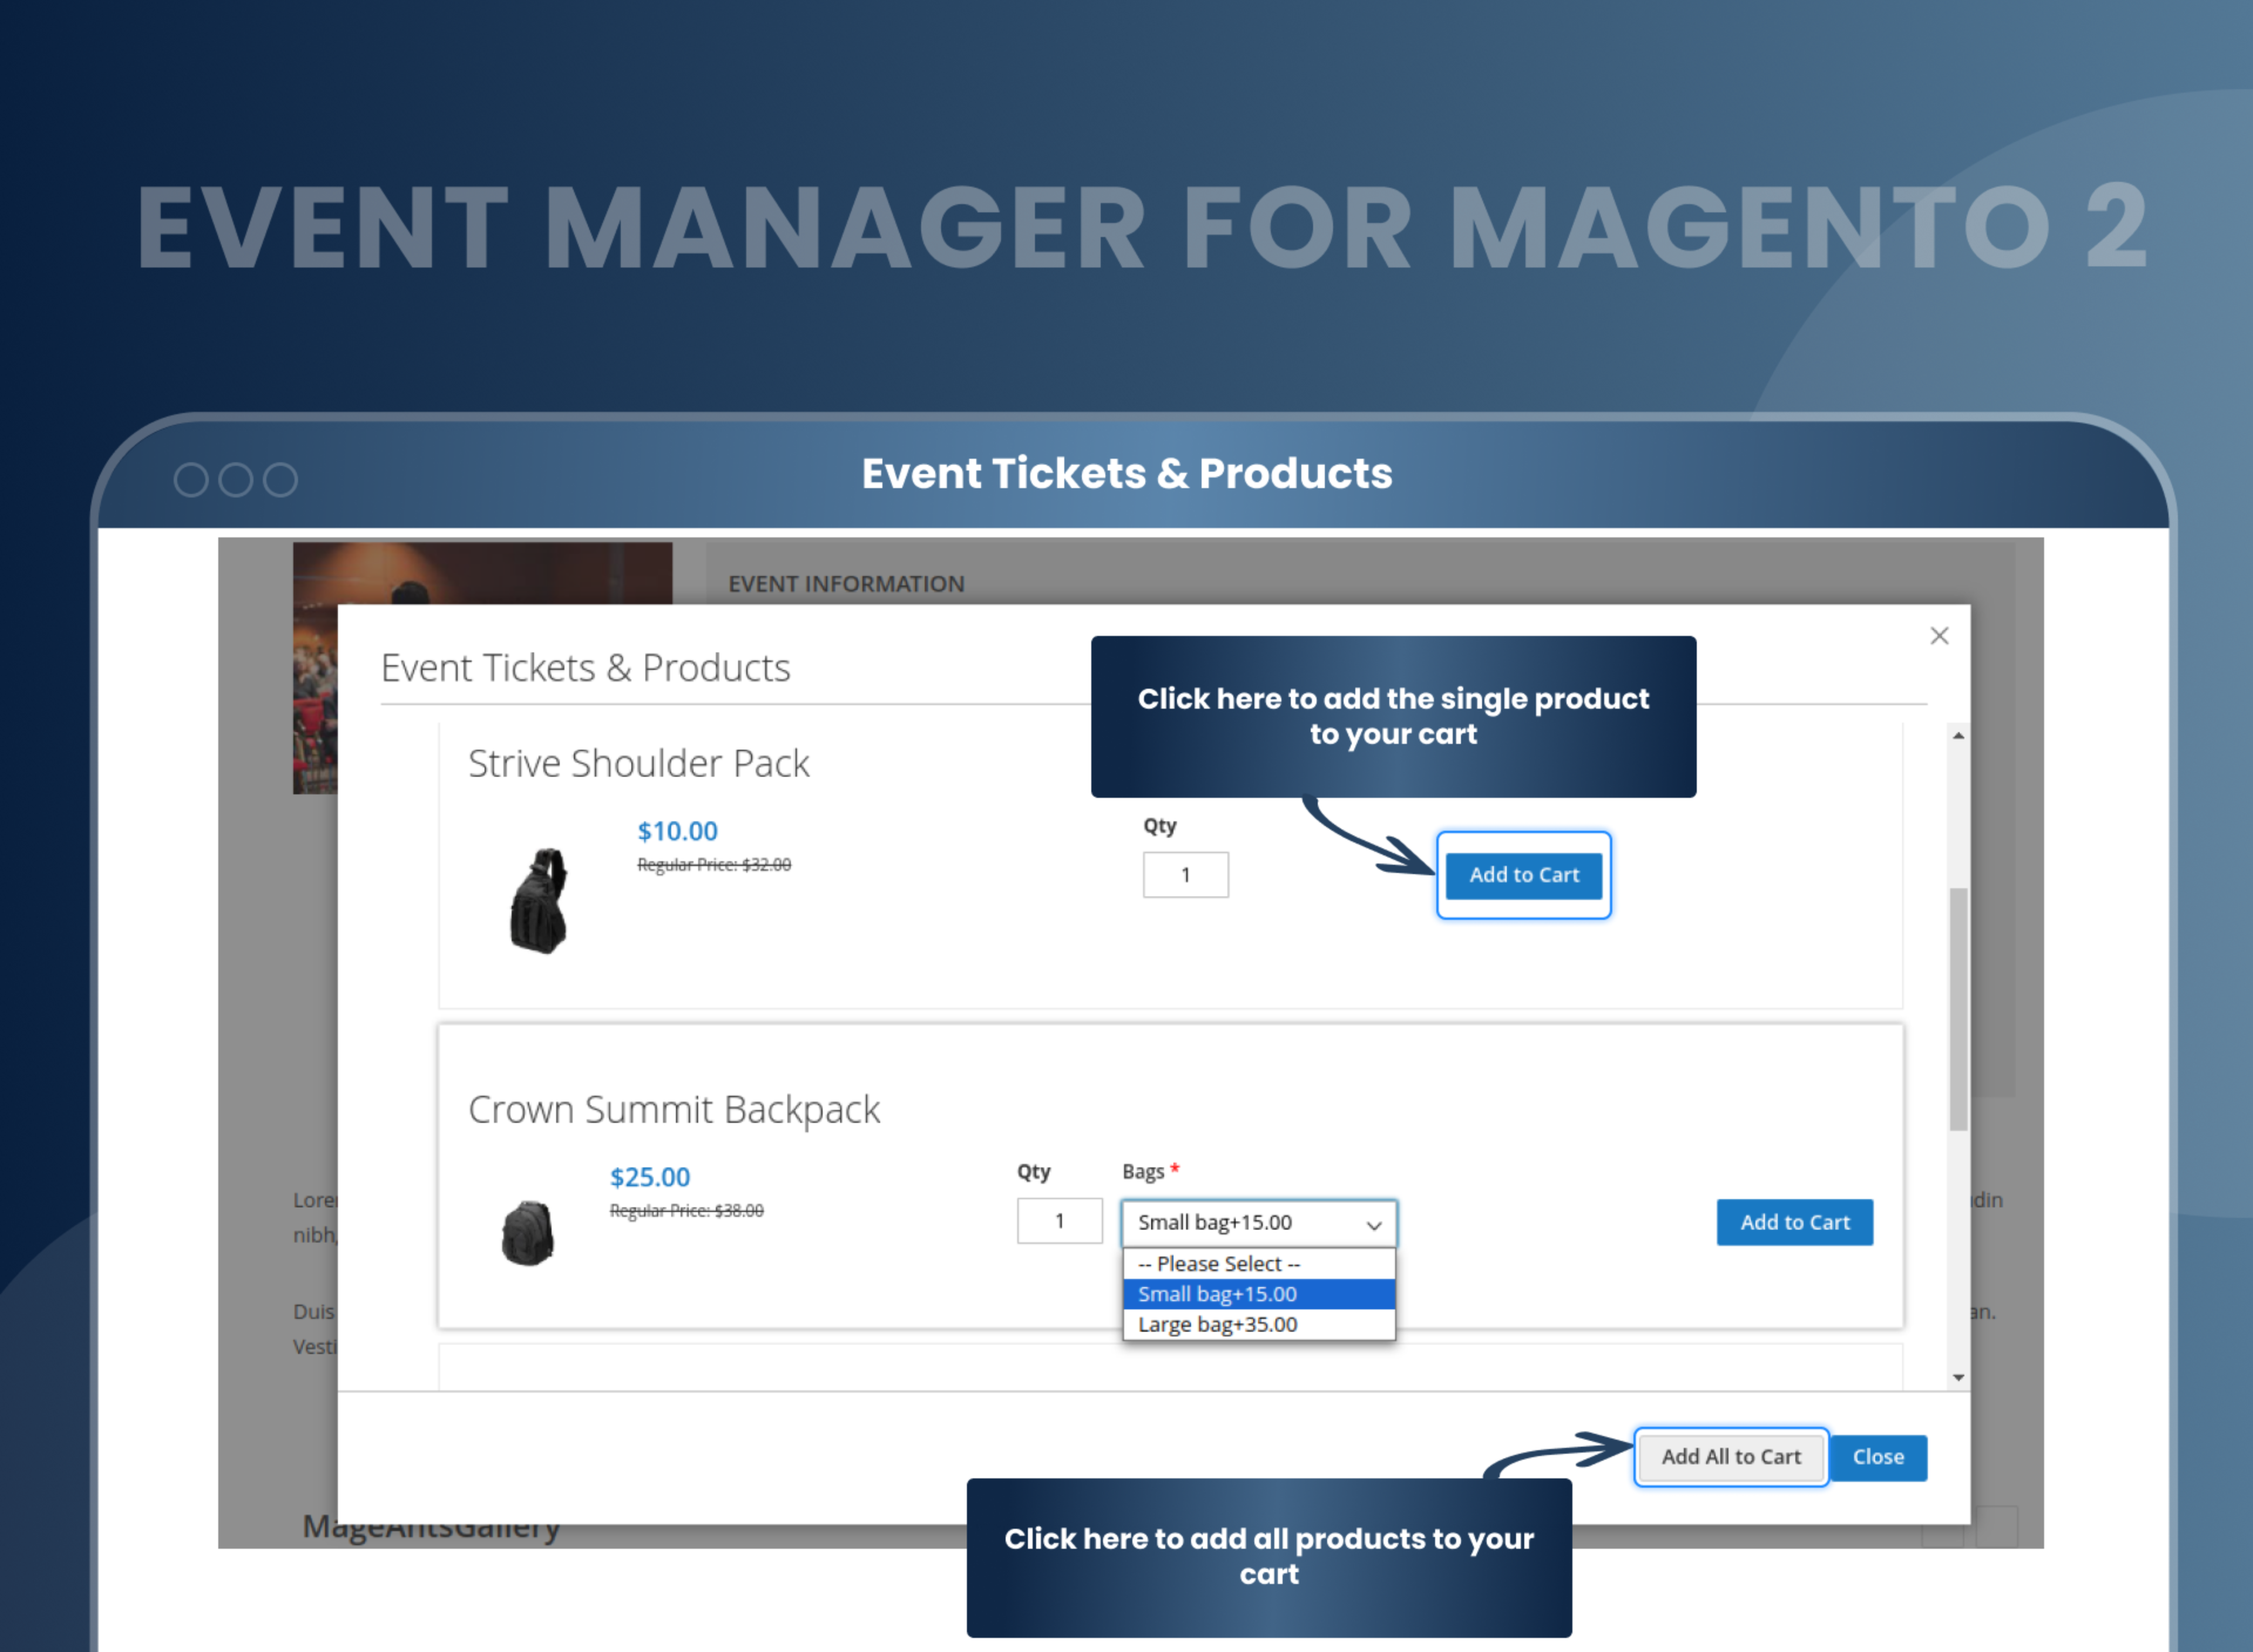Select '-- Please Select --' option
The height and width of the screenshot is (1652, 2253).
tap(1259, 1264)
